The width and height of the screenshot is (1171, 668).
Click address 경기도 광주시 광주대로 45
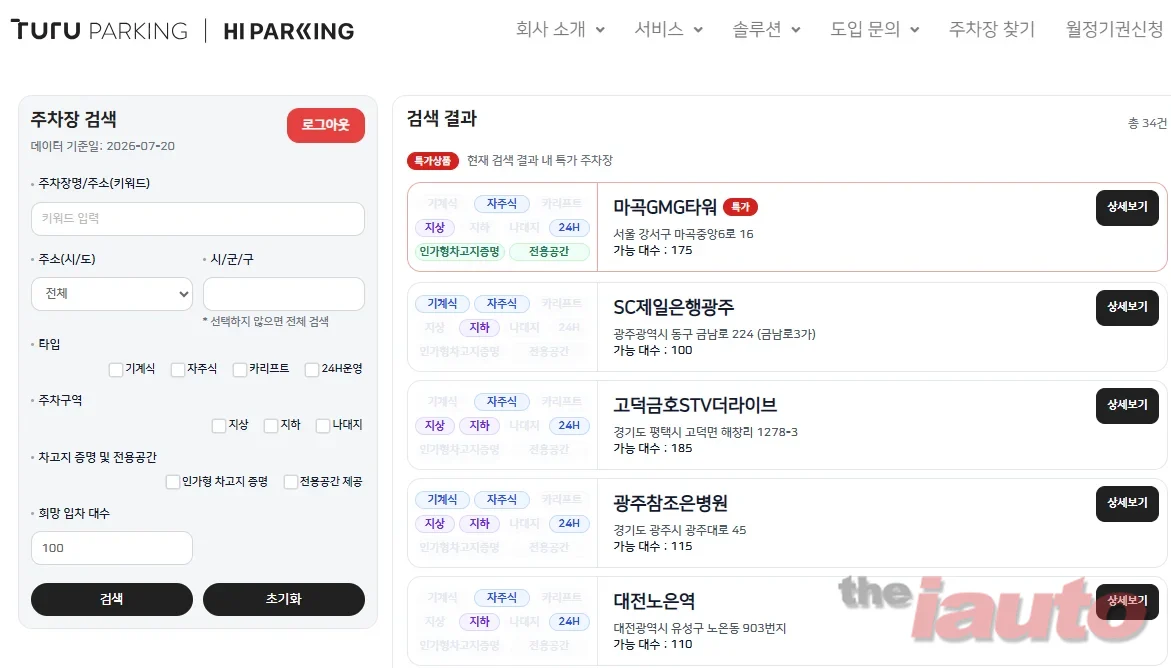(x=680, y=530)
